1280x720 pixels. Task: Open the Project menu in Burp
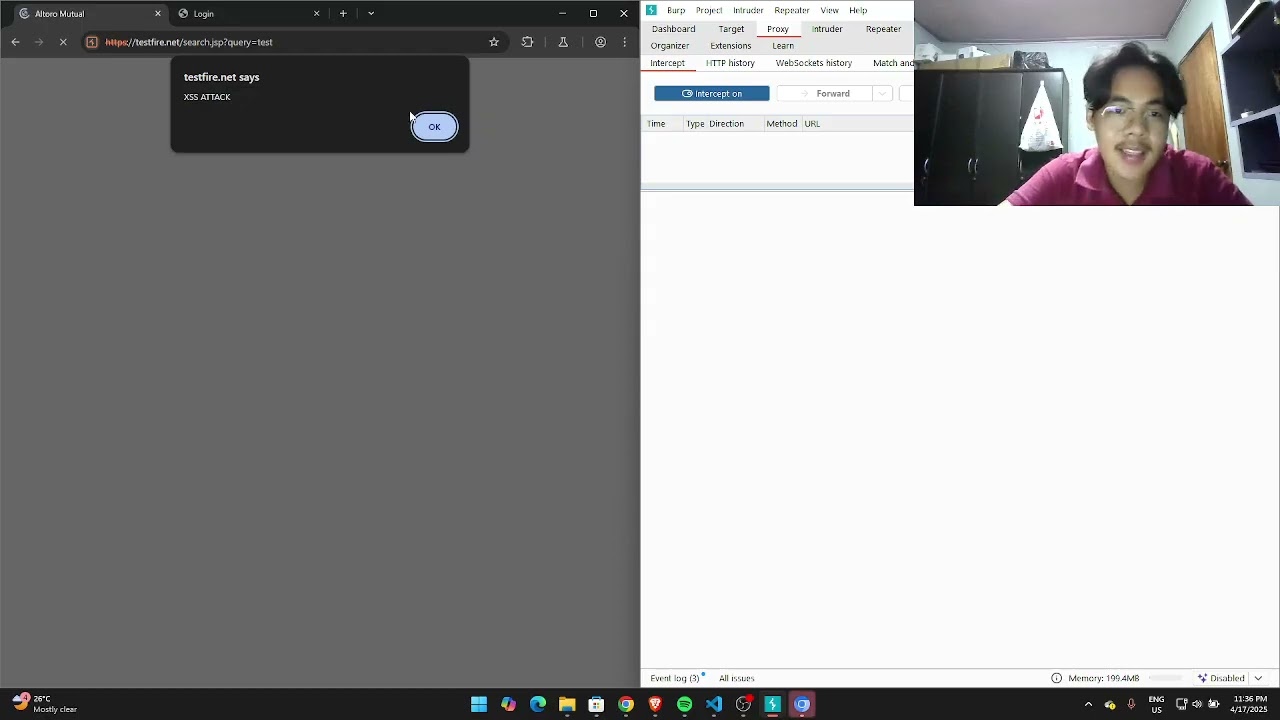click(709, 10)
